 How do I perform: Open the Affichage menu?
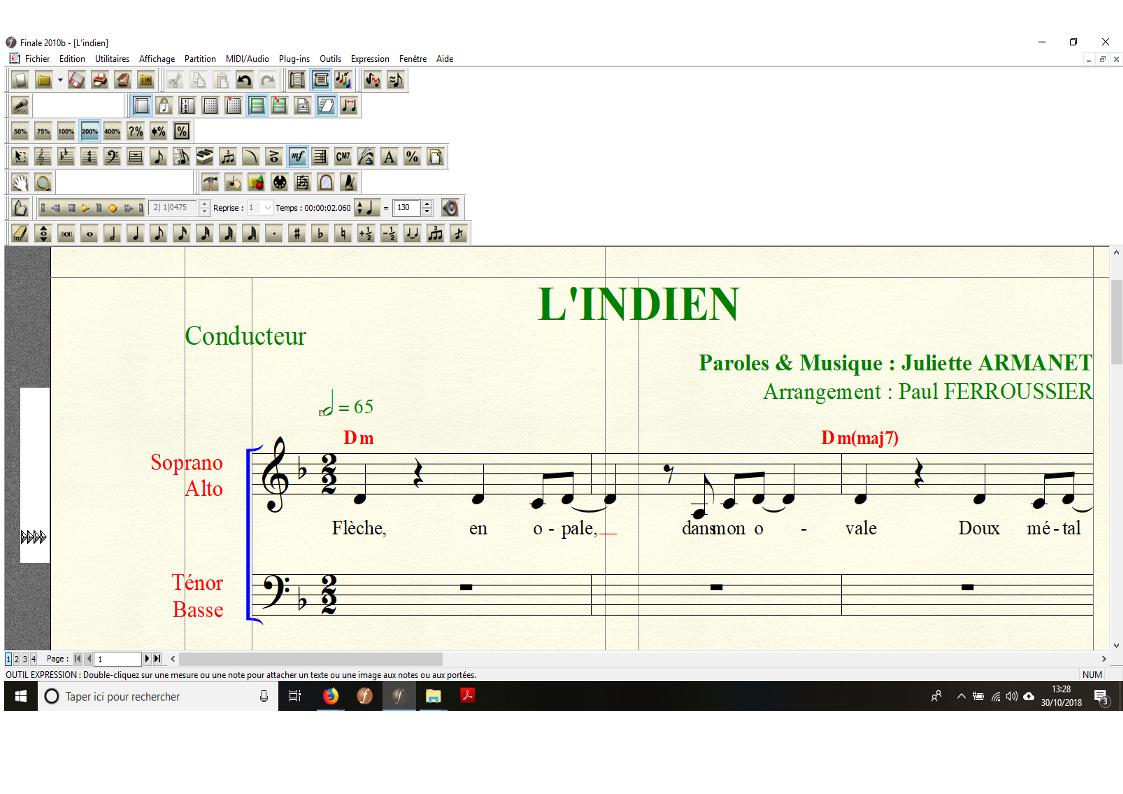pyautogui.click(x=157, y=59)
